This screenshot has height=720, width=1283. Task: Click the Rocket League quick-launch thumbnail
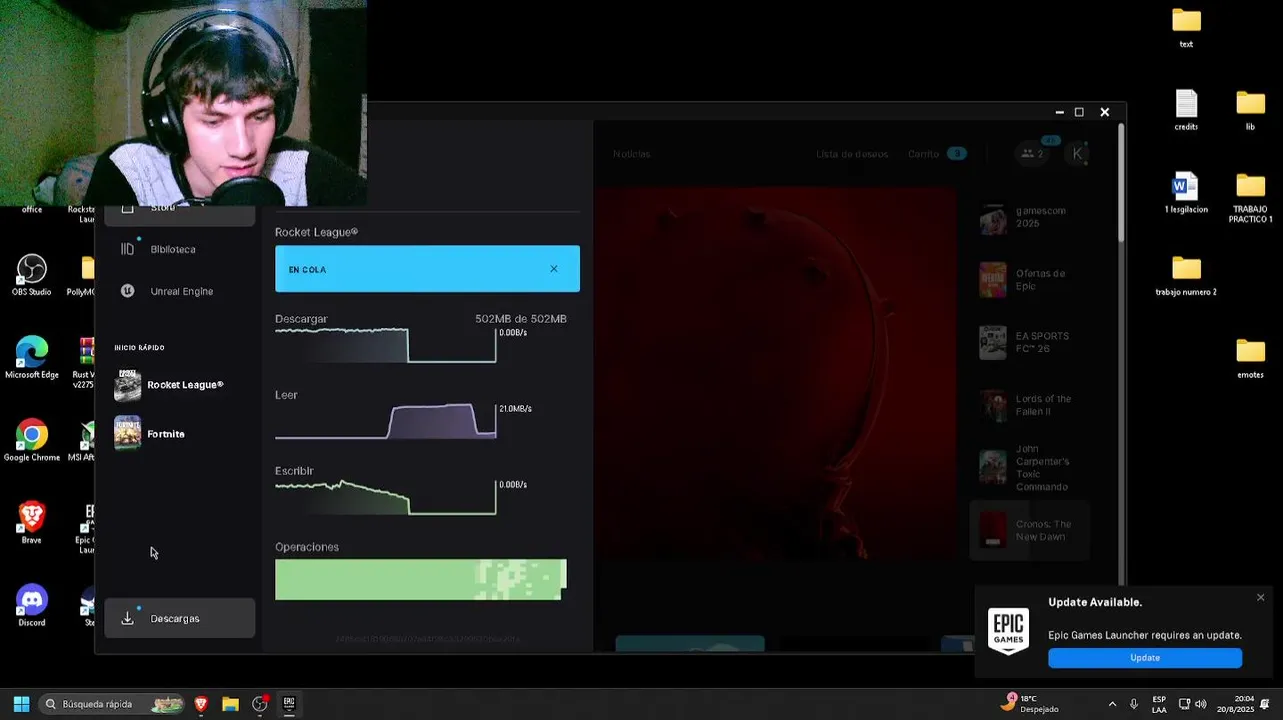(x=127, y=385)
